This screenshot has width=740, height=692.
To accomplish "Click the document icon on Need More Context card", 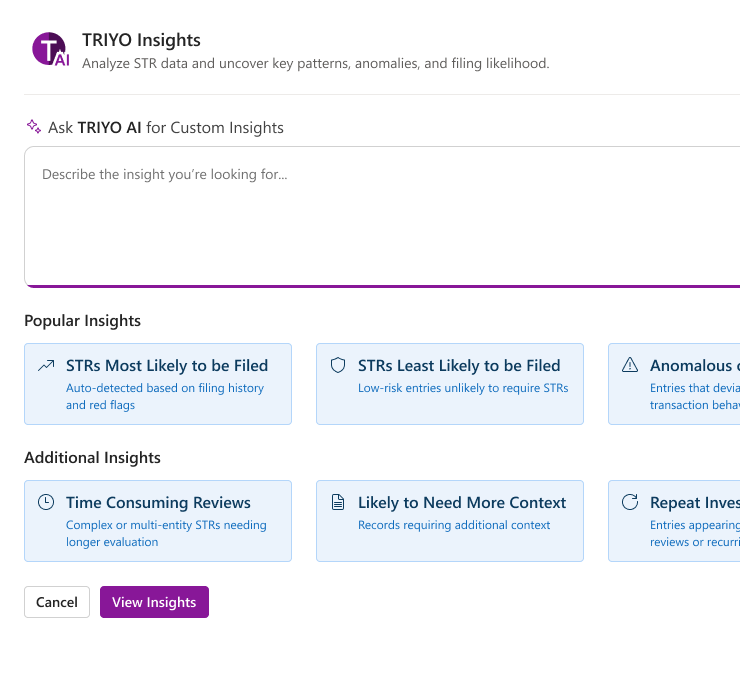I will [x=338, y=503].
